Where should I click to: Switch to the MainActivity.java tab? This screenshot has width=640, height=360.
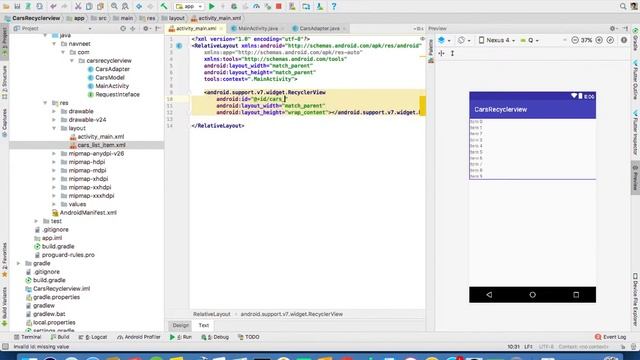(258, 29)
